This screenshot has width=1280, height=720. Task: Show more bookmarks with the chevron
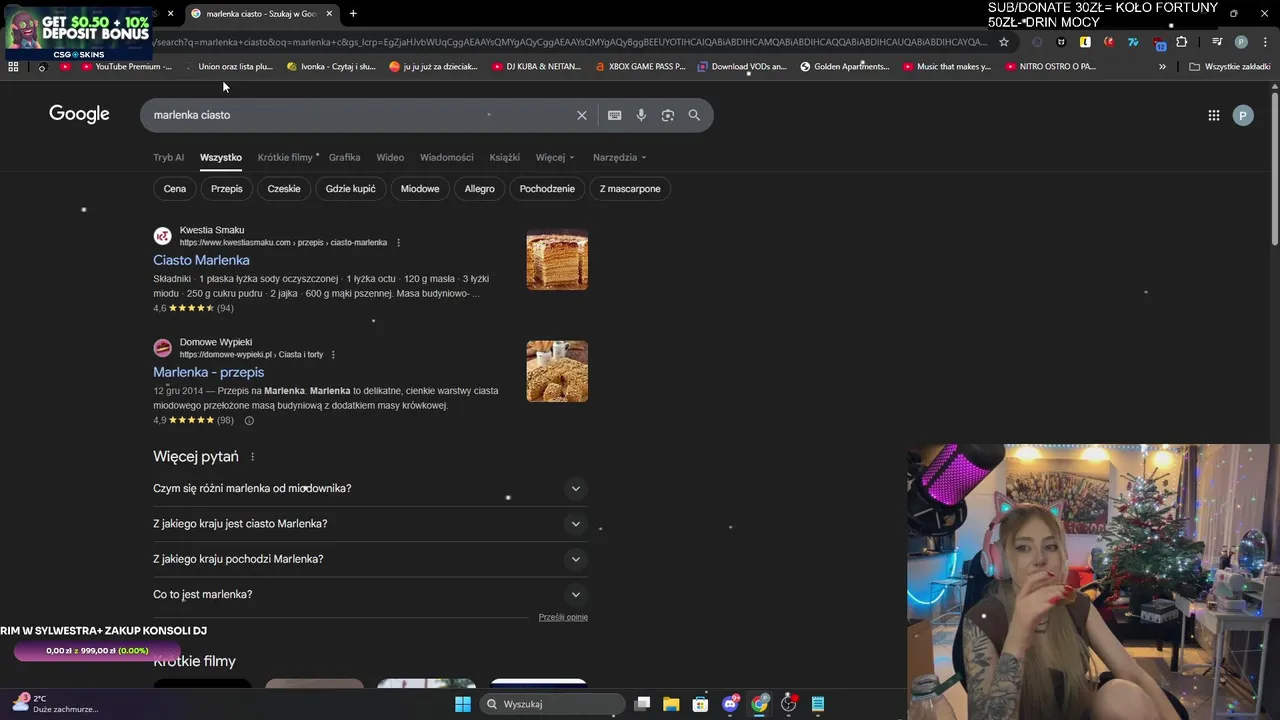(1162, 67)
